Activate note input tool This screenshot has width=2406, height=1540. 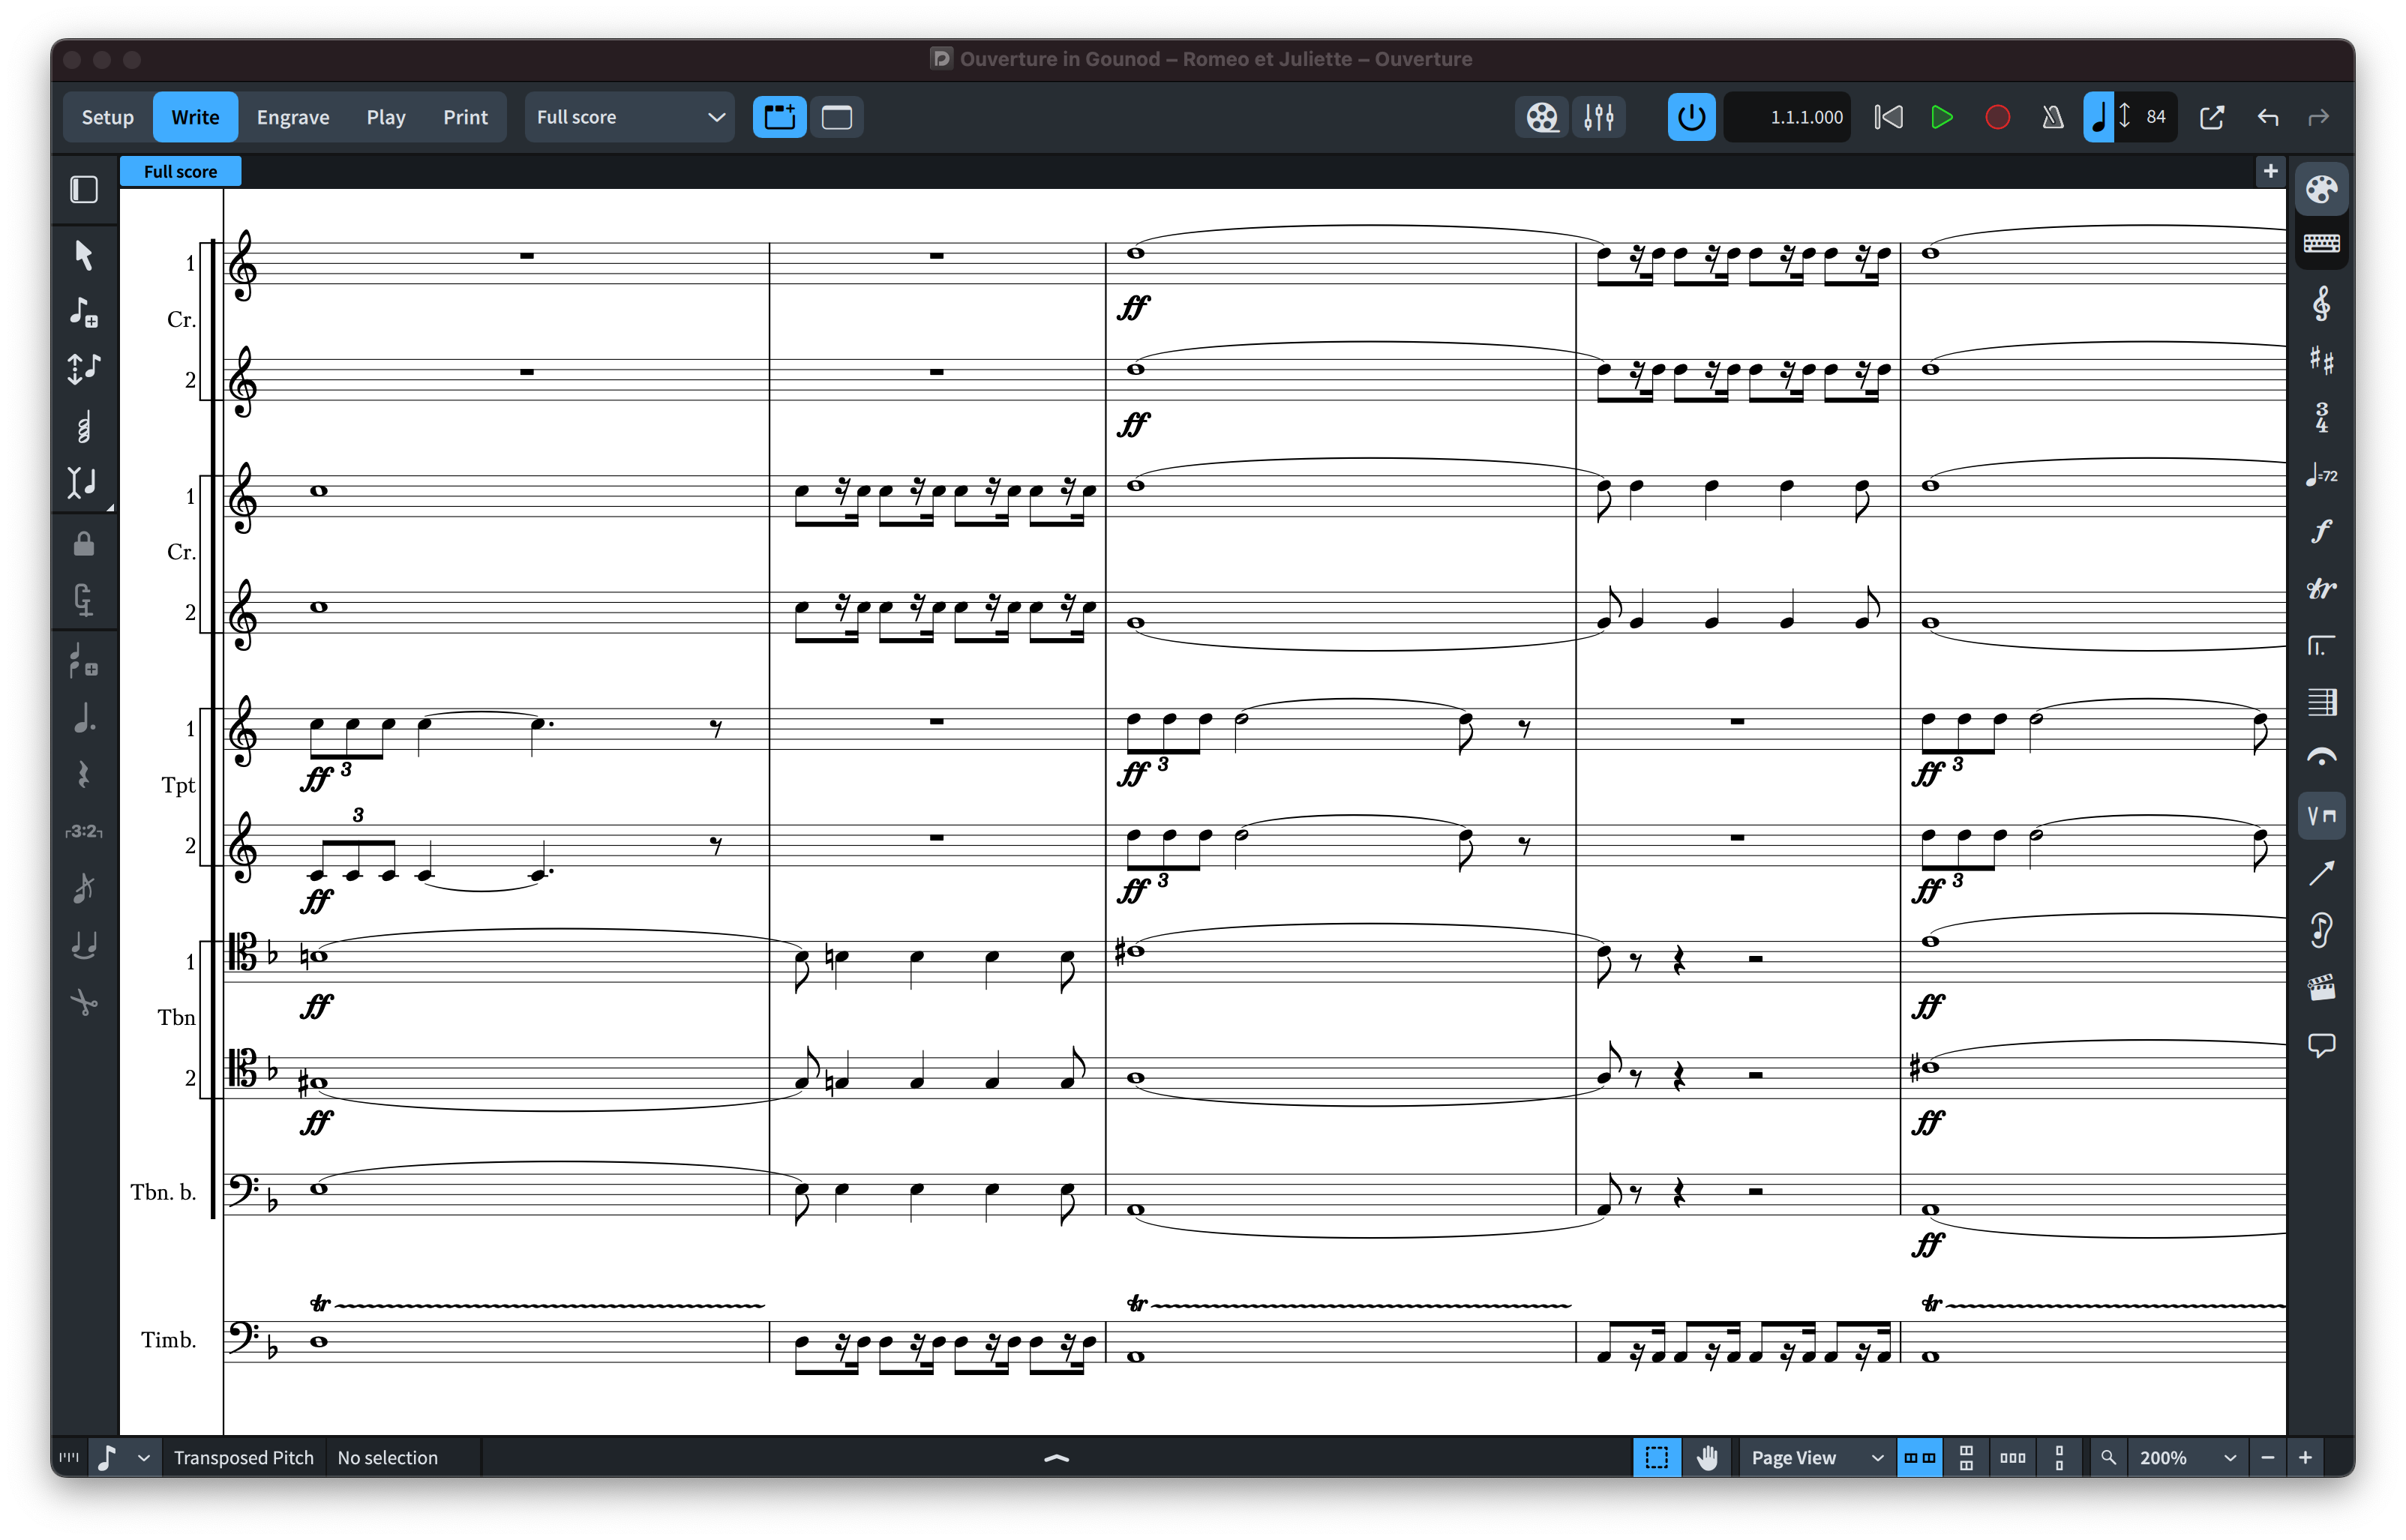(84, 312)
